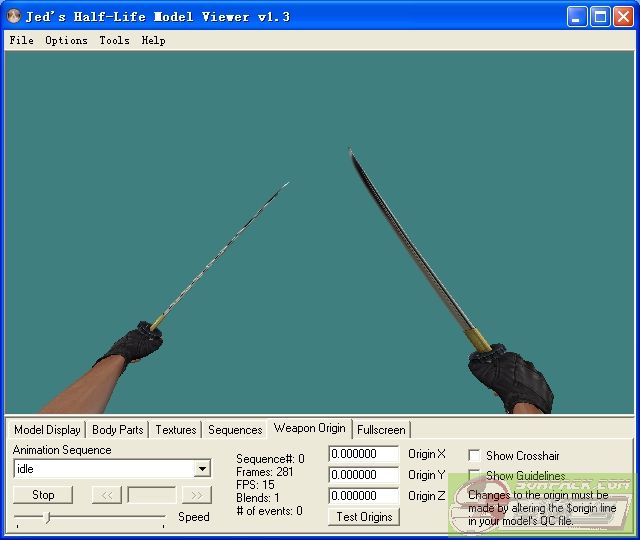The height and width of the screenshot is (540, 640).
Task: Step to next frame with >> button
Action: 197,495
